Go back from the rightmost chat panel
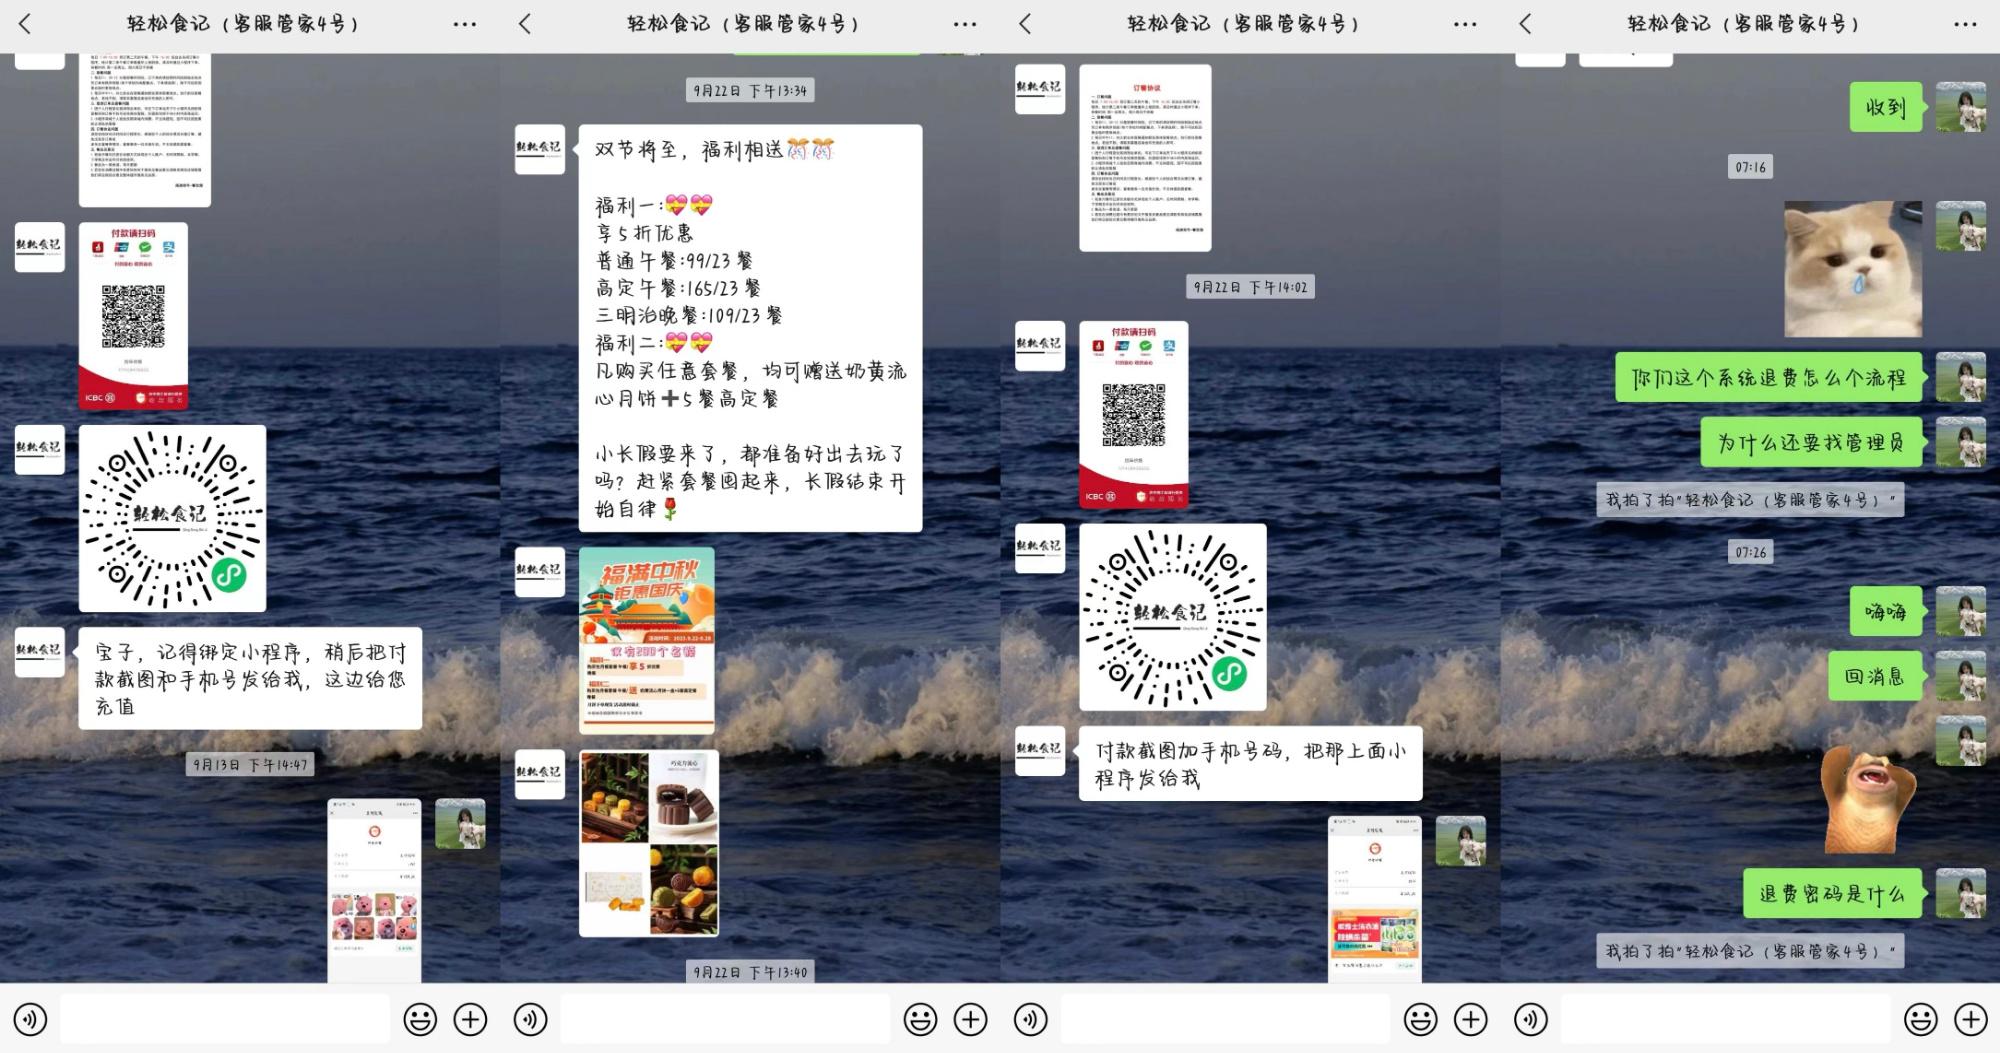Image resolution: width=2000 pixels, height=1053 pixels. [x=1525, y=24]
